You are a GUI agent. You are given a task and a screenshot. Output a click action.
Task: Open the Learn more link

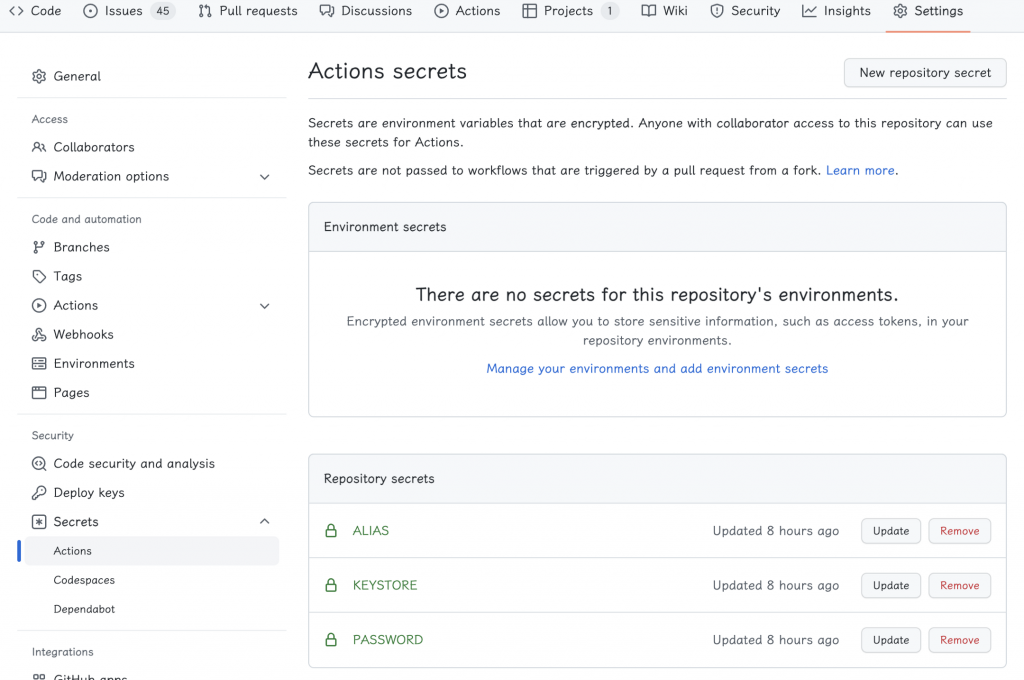(860, 171)
